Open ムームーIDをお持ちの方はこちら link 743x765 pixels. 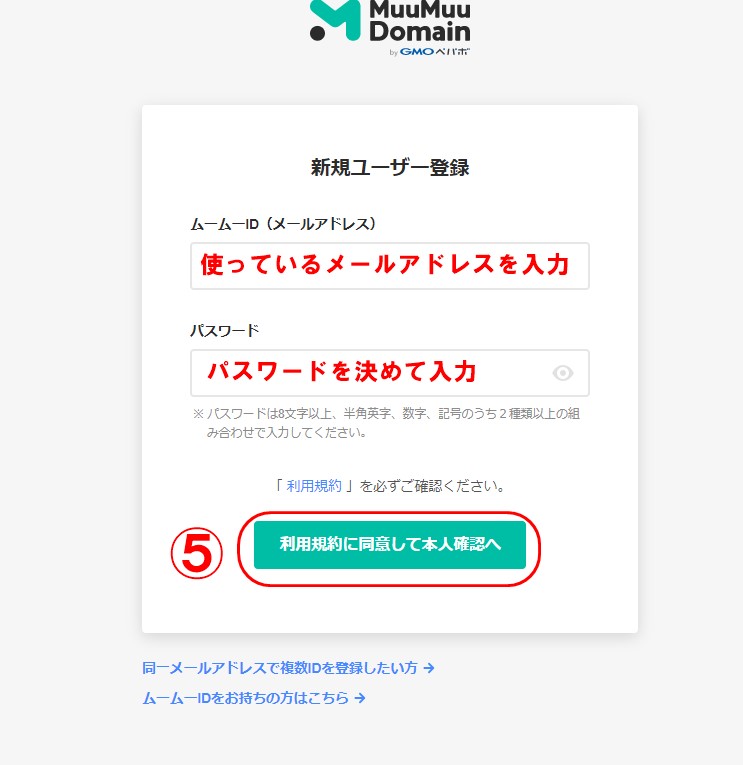pyautogui.click(x=245, y=698)
